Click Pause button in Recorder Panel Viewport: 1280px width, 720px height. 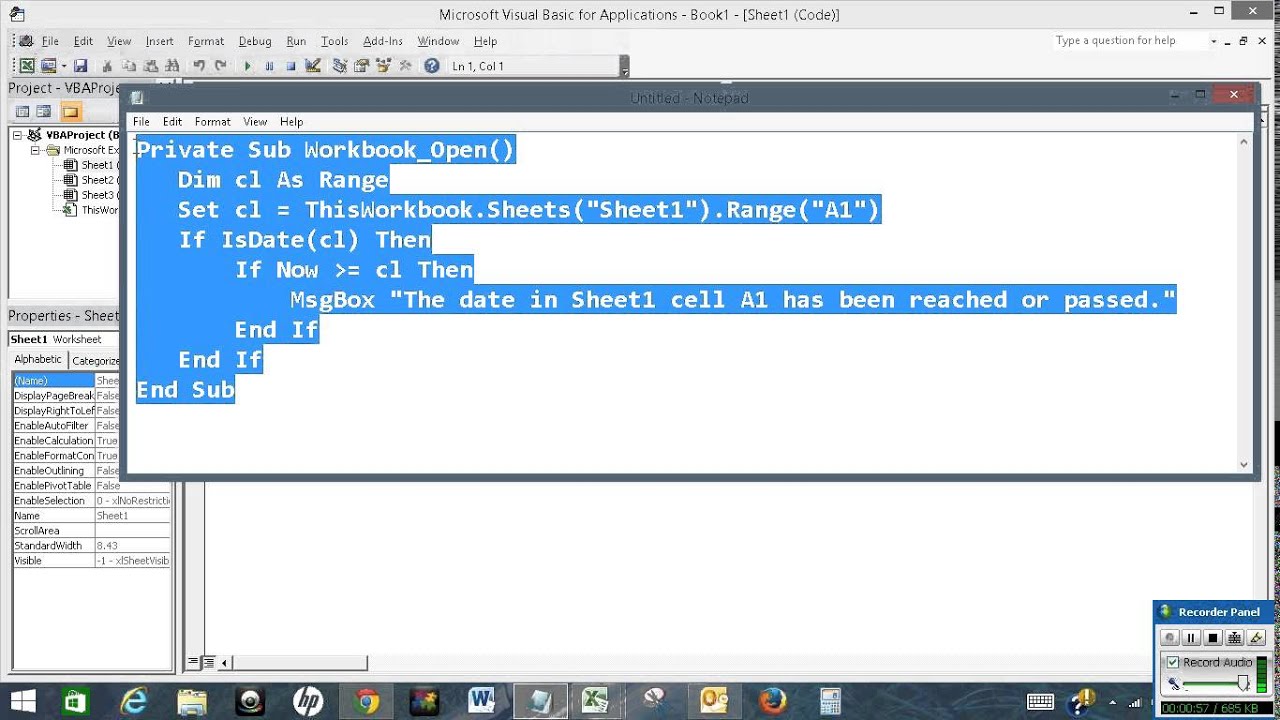coord(1191,638)
